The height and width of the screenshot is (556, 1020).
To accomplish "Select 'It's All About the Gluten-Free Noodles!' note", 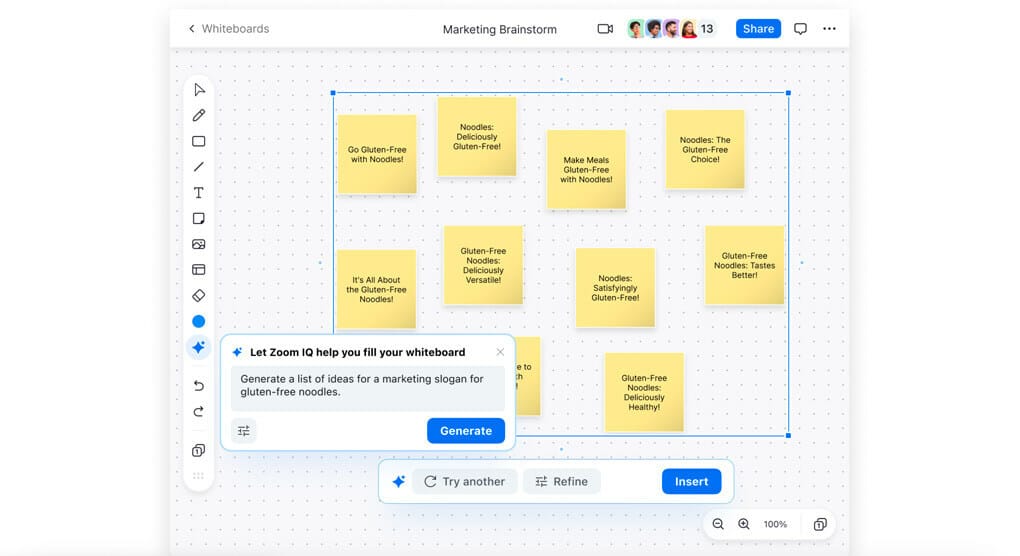I will (x=377, y=289).
